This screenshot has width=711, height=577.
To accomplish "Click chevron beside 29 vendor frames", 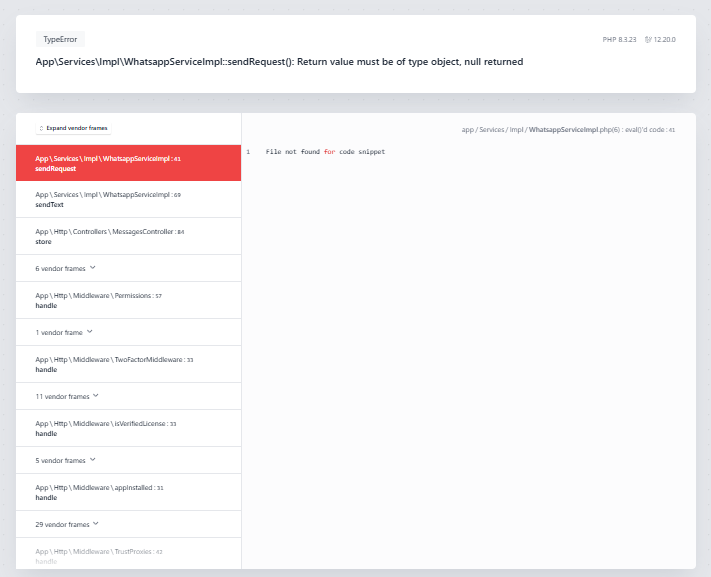I will 96,524.
